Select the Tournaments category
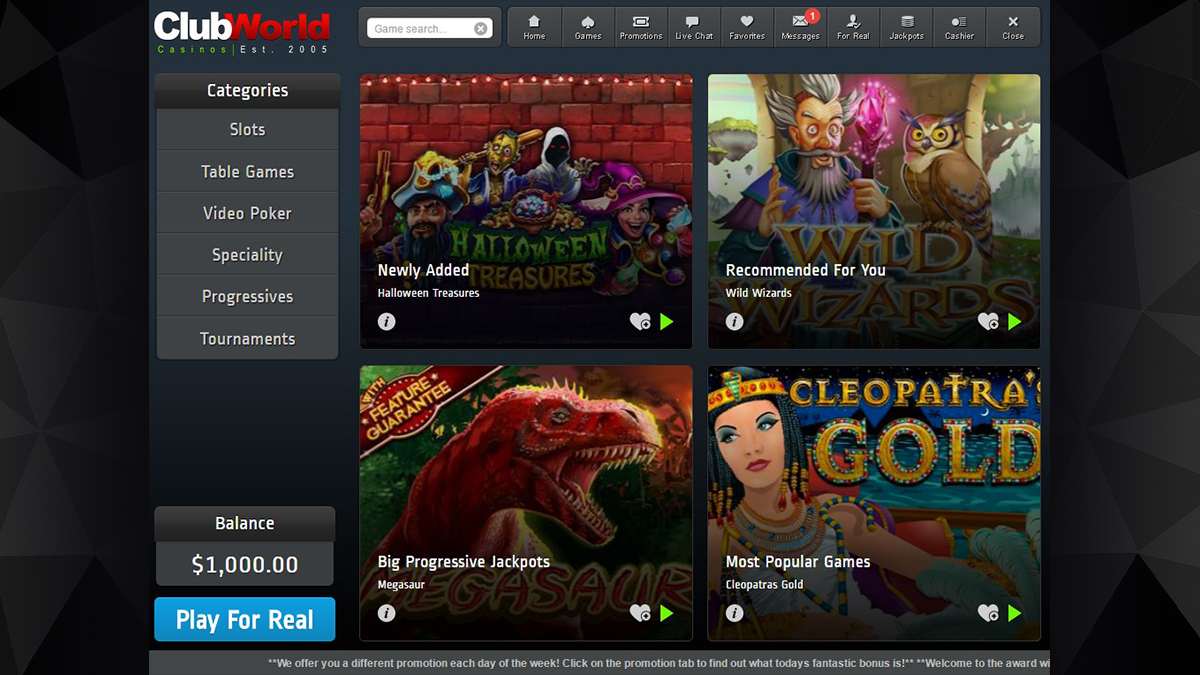The width and height of the screenshot is (1200, 675). pos(247,339)
